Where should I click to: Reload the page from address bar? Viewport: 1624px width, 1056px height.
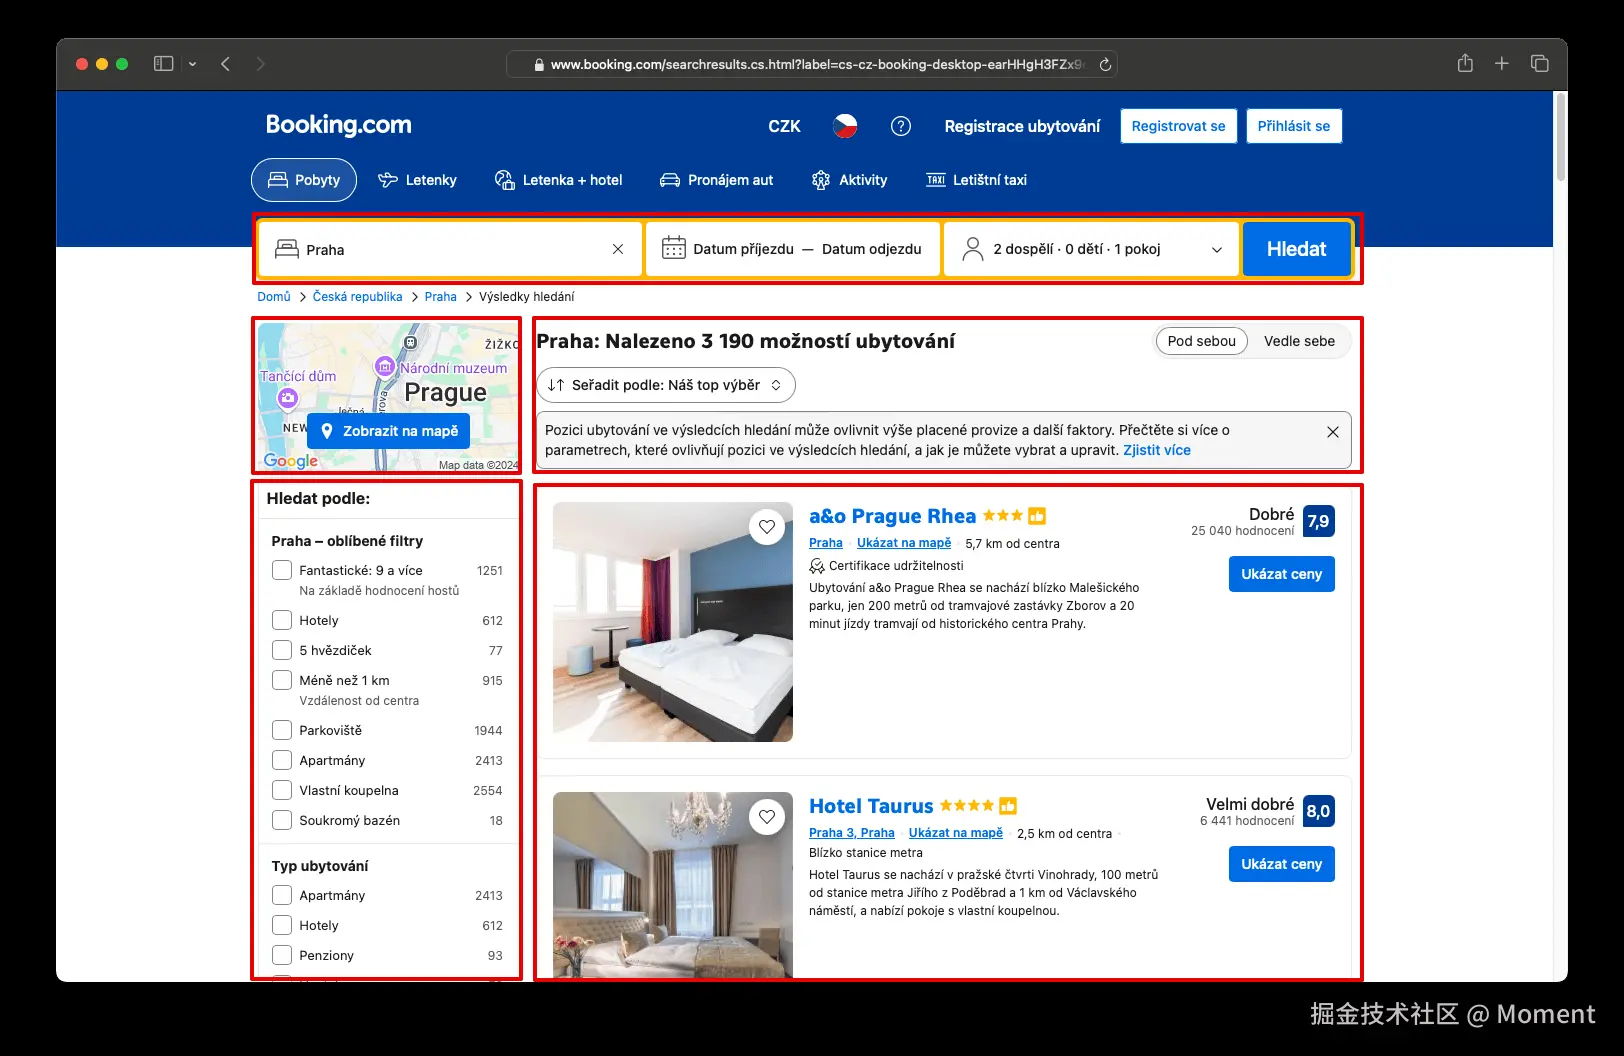[1105, 64]
